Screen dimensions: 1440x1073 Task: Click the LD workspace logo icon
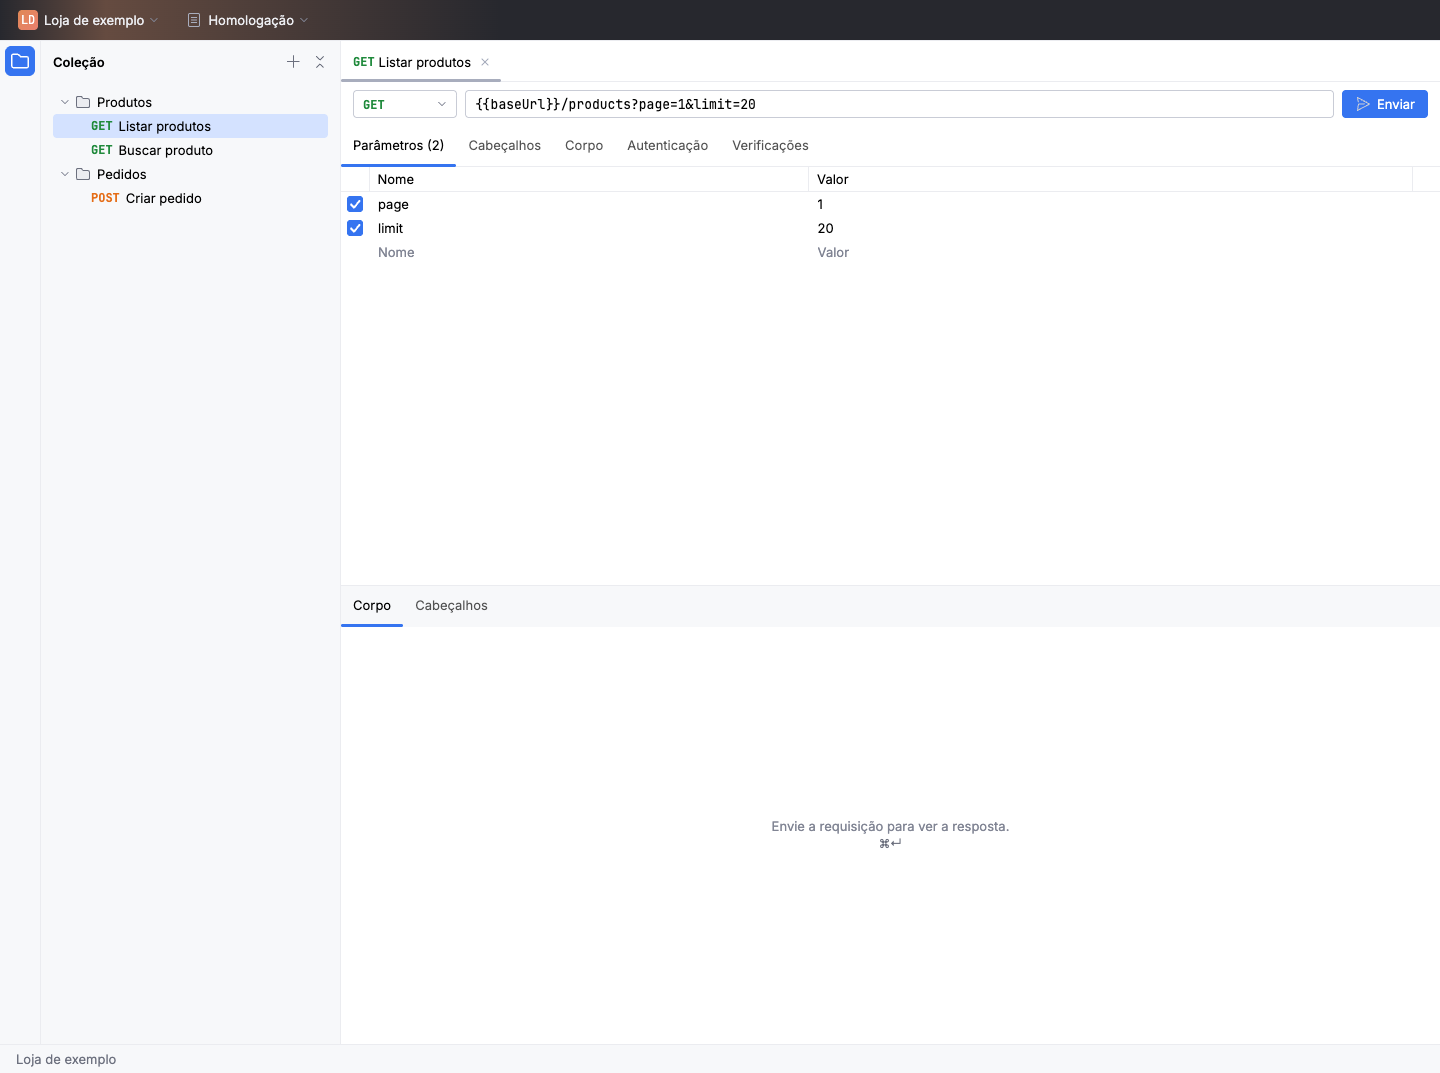pyautogui.click(x=28, y=20)
